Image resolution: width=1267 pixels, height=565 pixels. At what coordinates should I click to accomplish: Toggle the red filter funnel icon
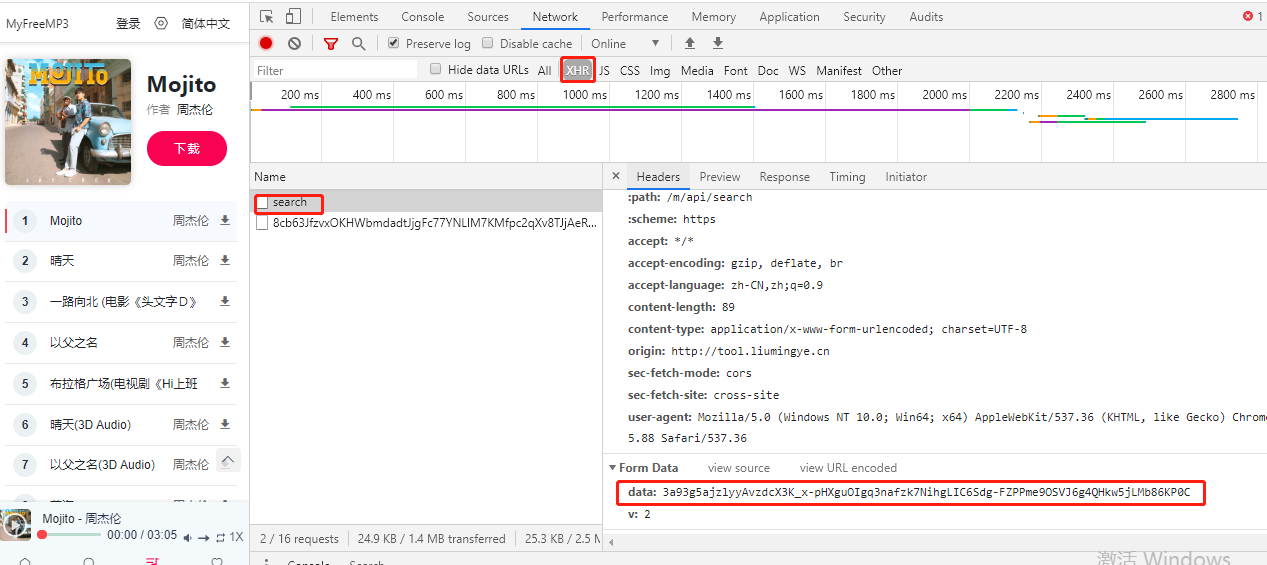[331, 44]
